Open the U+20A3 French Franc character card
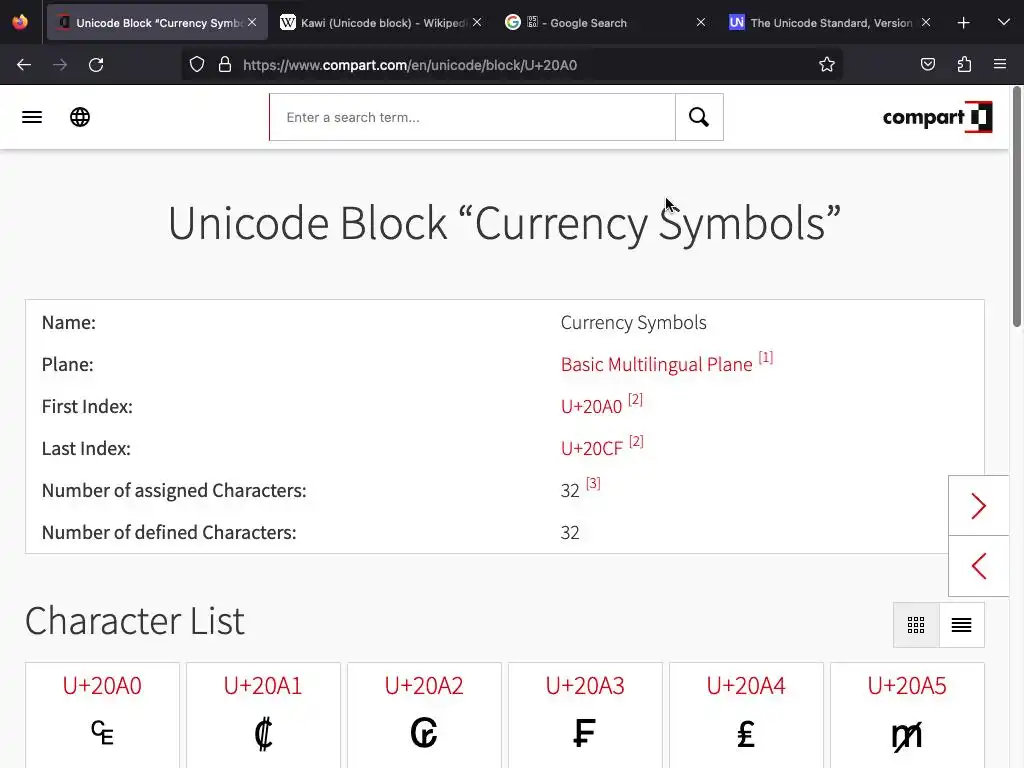 pyautogui.click(x=585, y=715)
